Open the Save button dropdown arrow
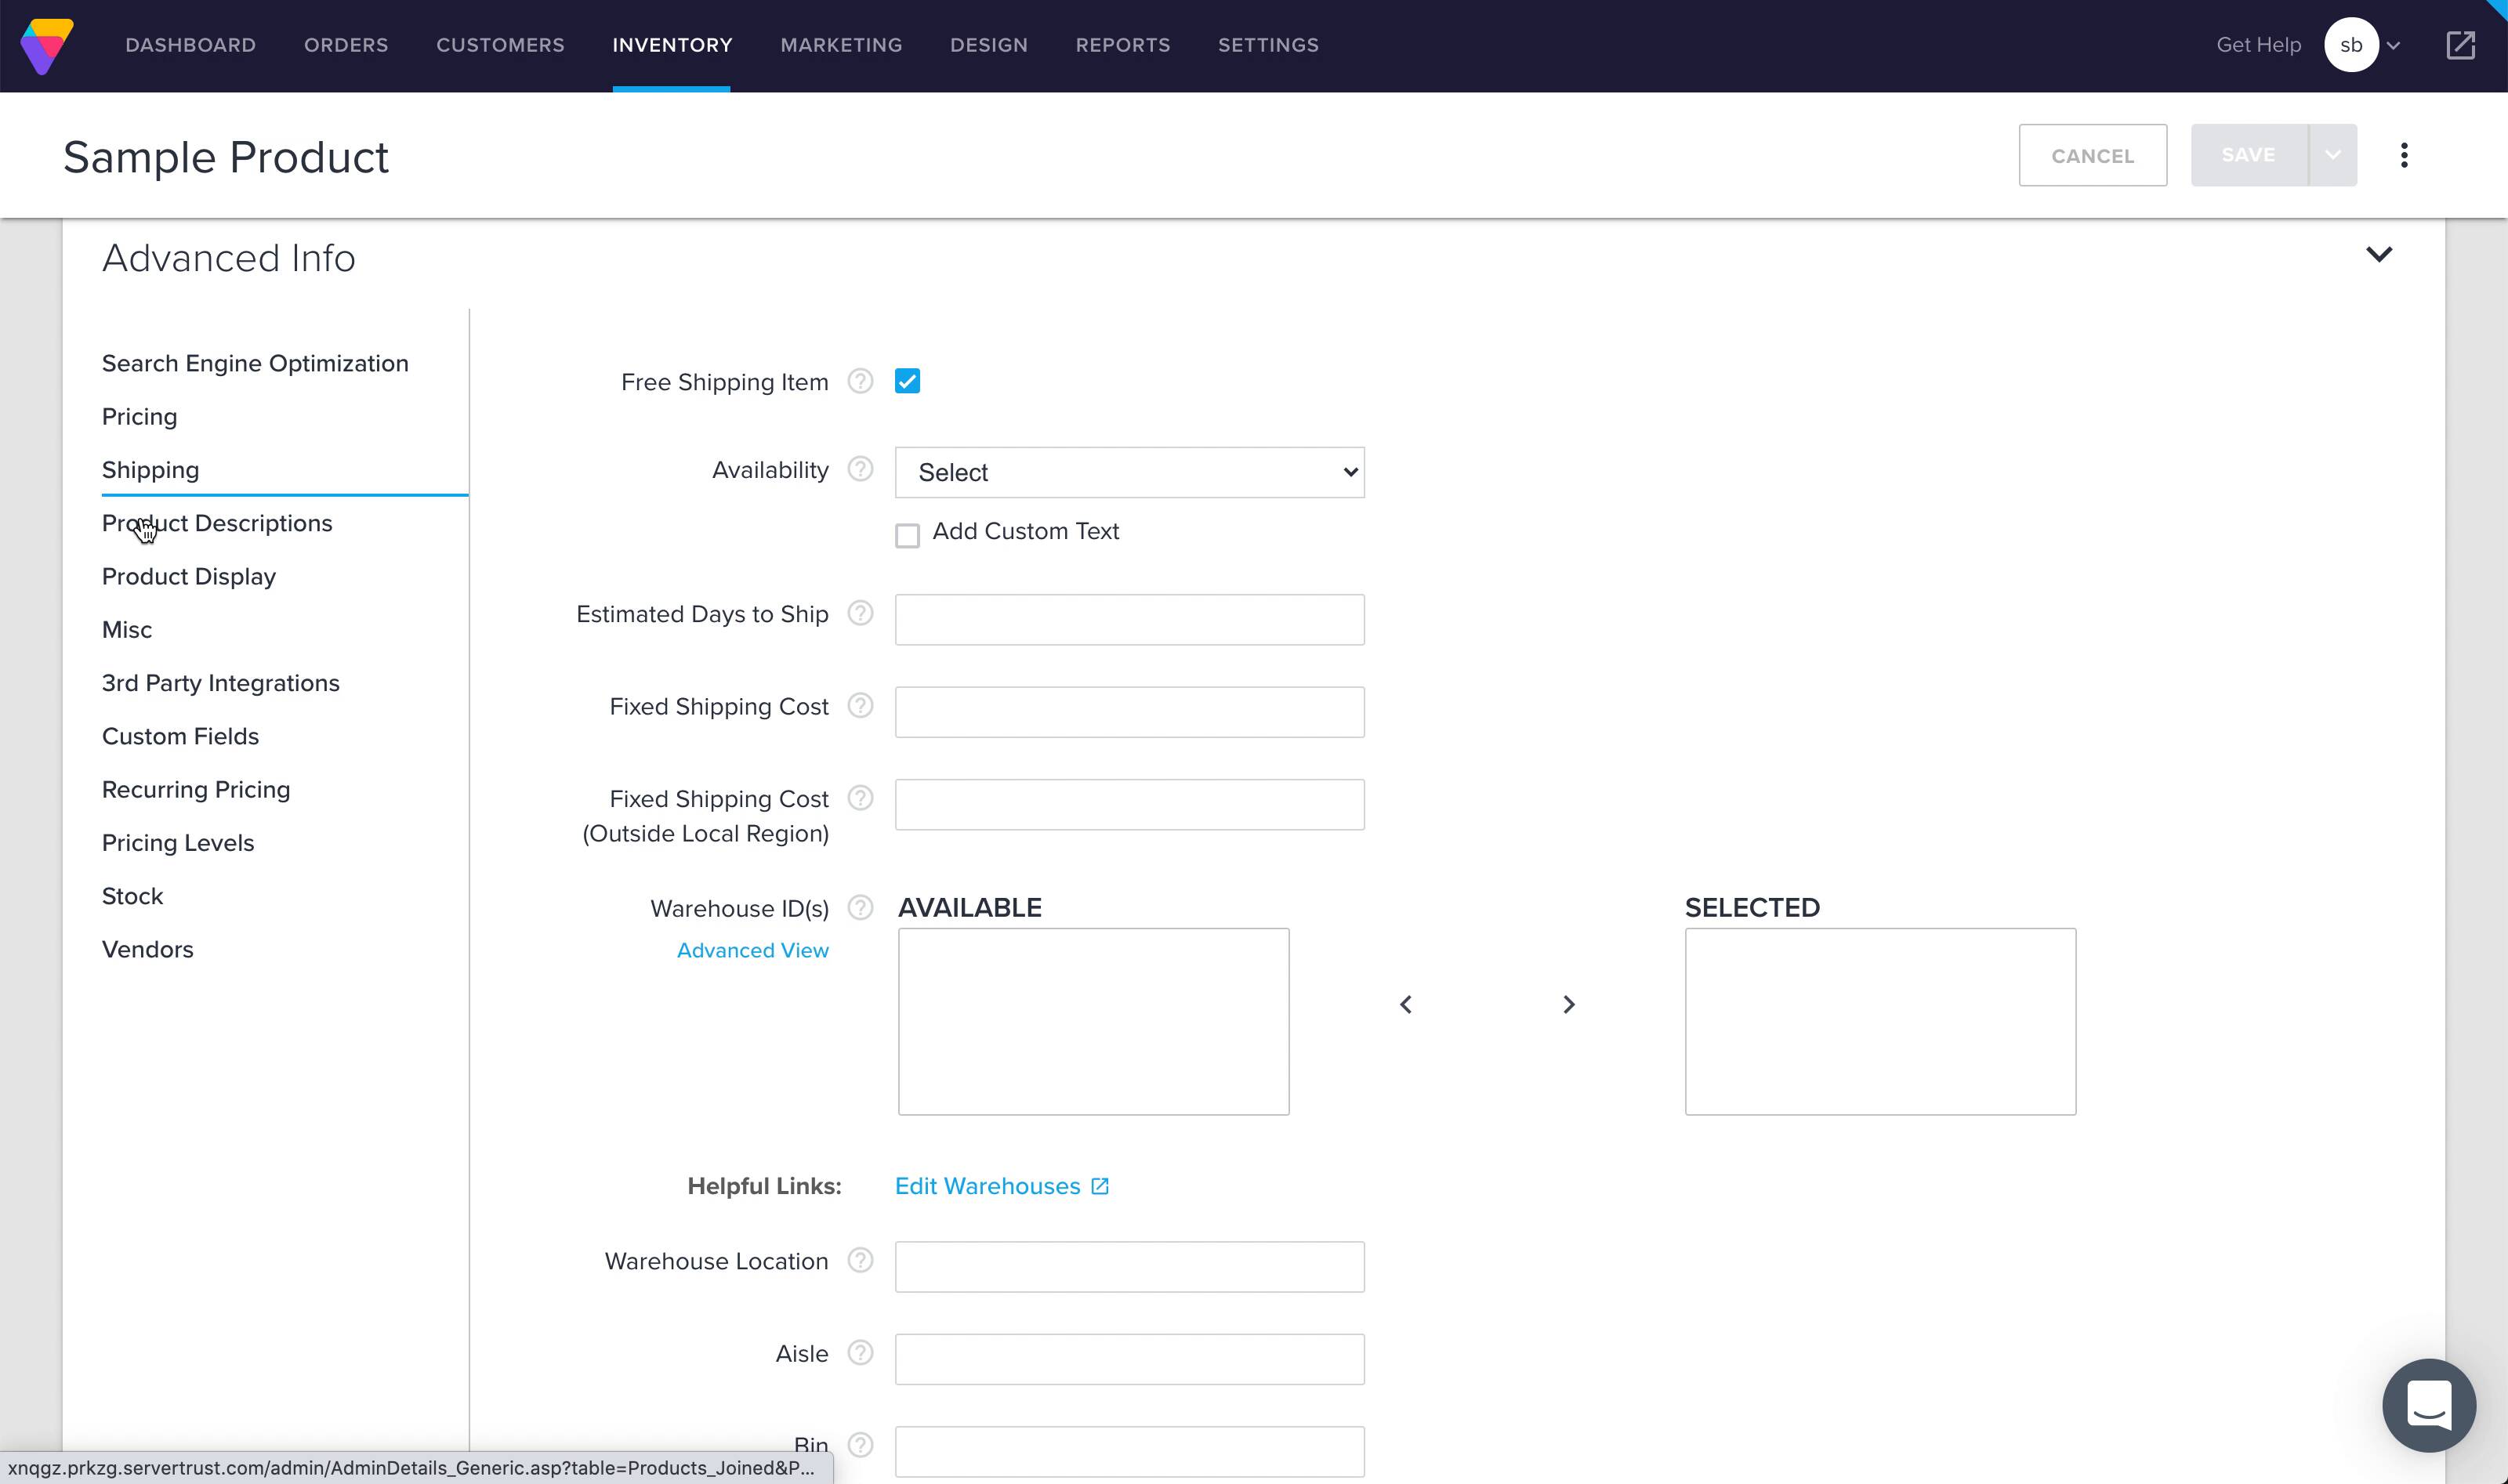 click(2332, 155)
